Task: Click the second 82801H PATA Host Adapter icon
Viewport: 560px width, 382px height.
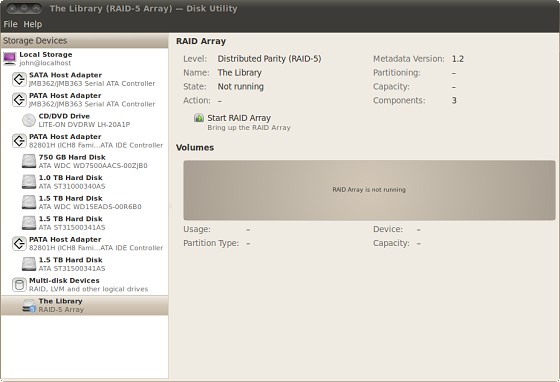Action: coord(19,243)
